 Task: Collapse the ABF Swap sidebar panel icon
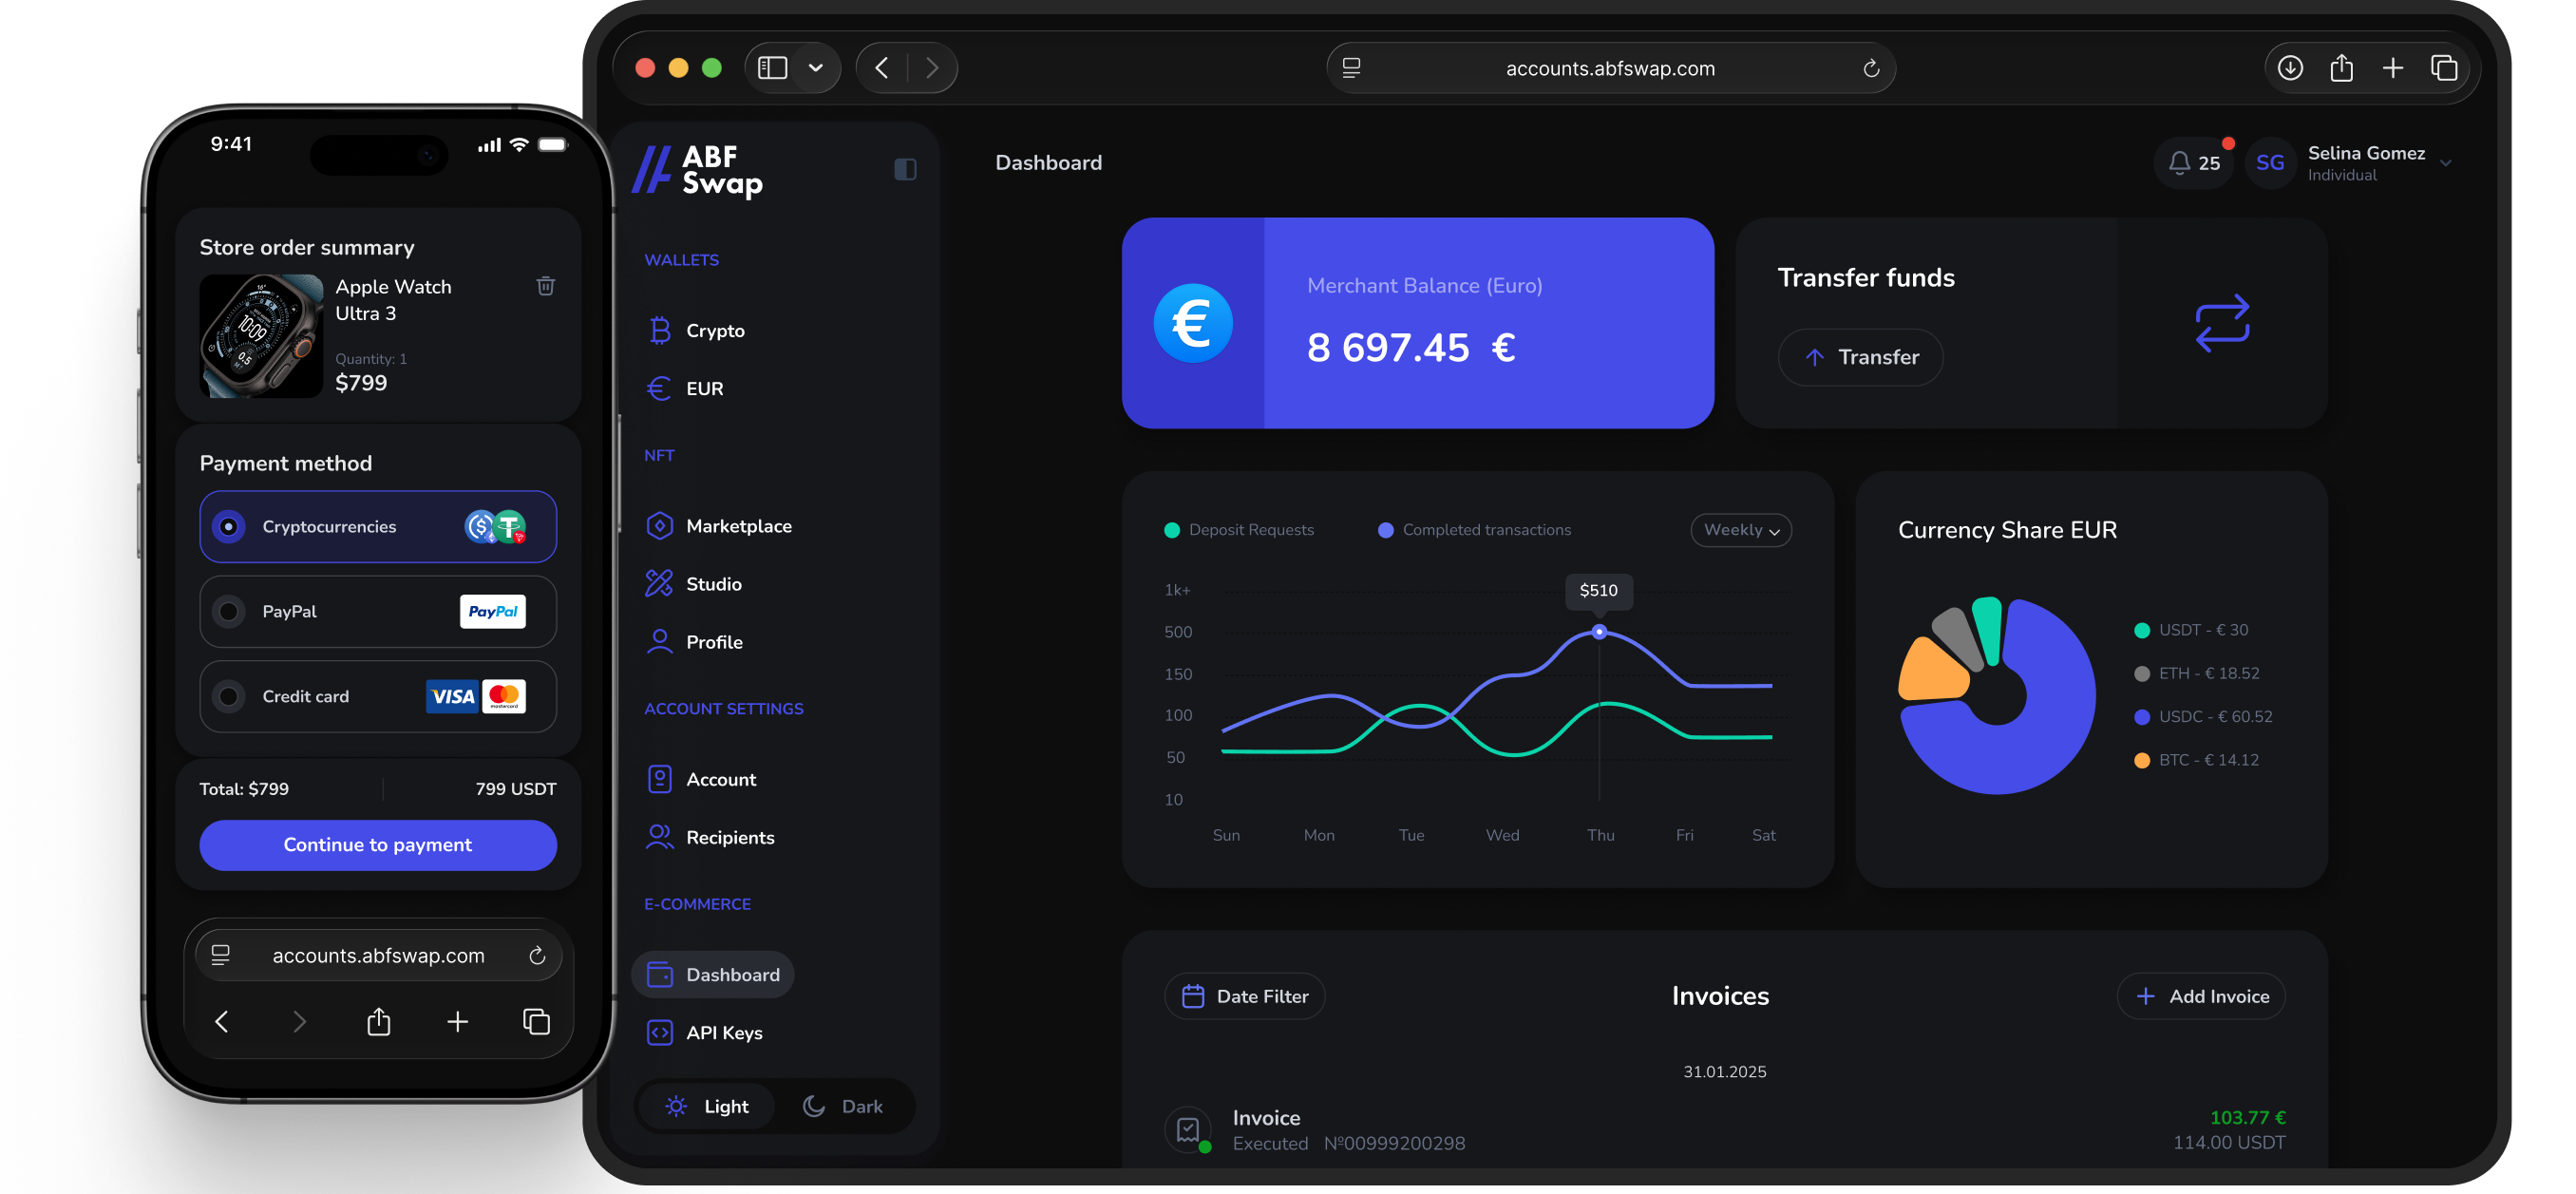pos(904,169)
